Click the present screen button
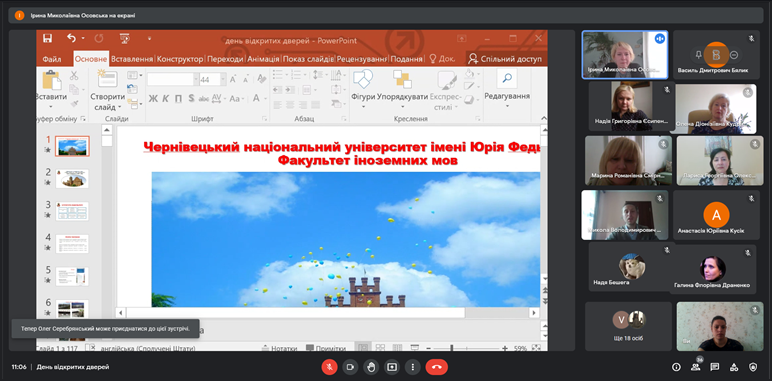Screen dimensions: 772x381 (x=392, y=367)
